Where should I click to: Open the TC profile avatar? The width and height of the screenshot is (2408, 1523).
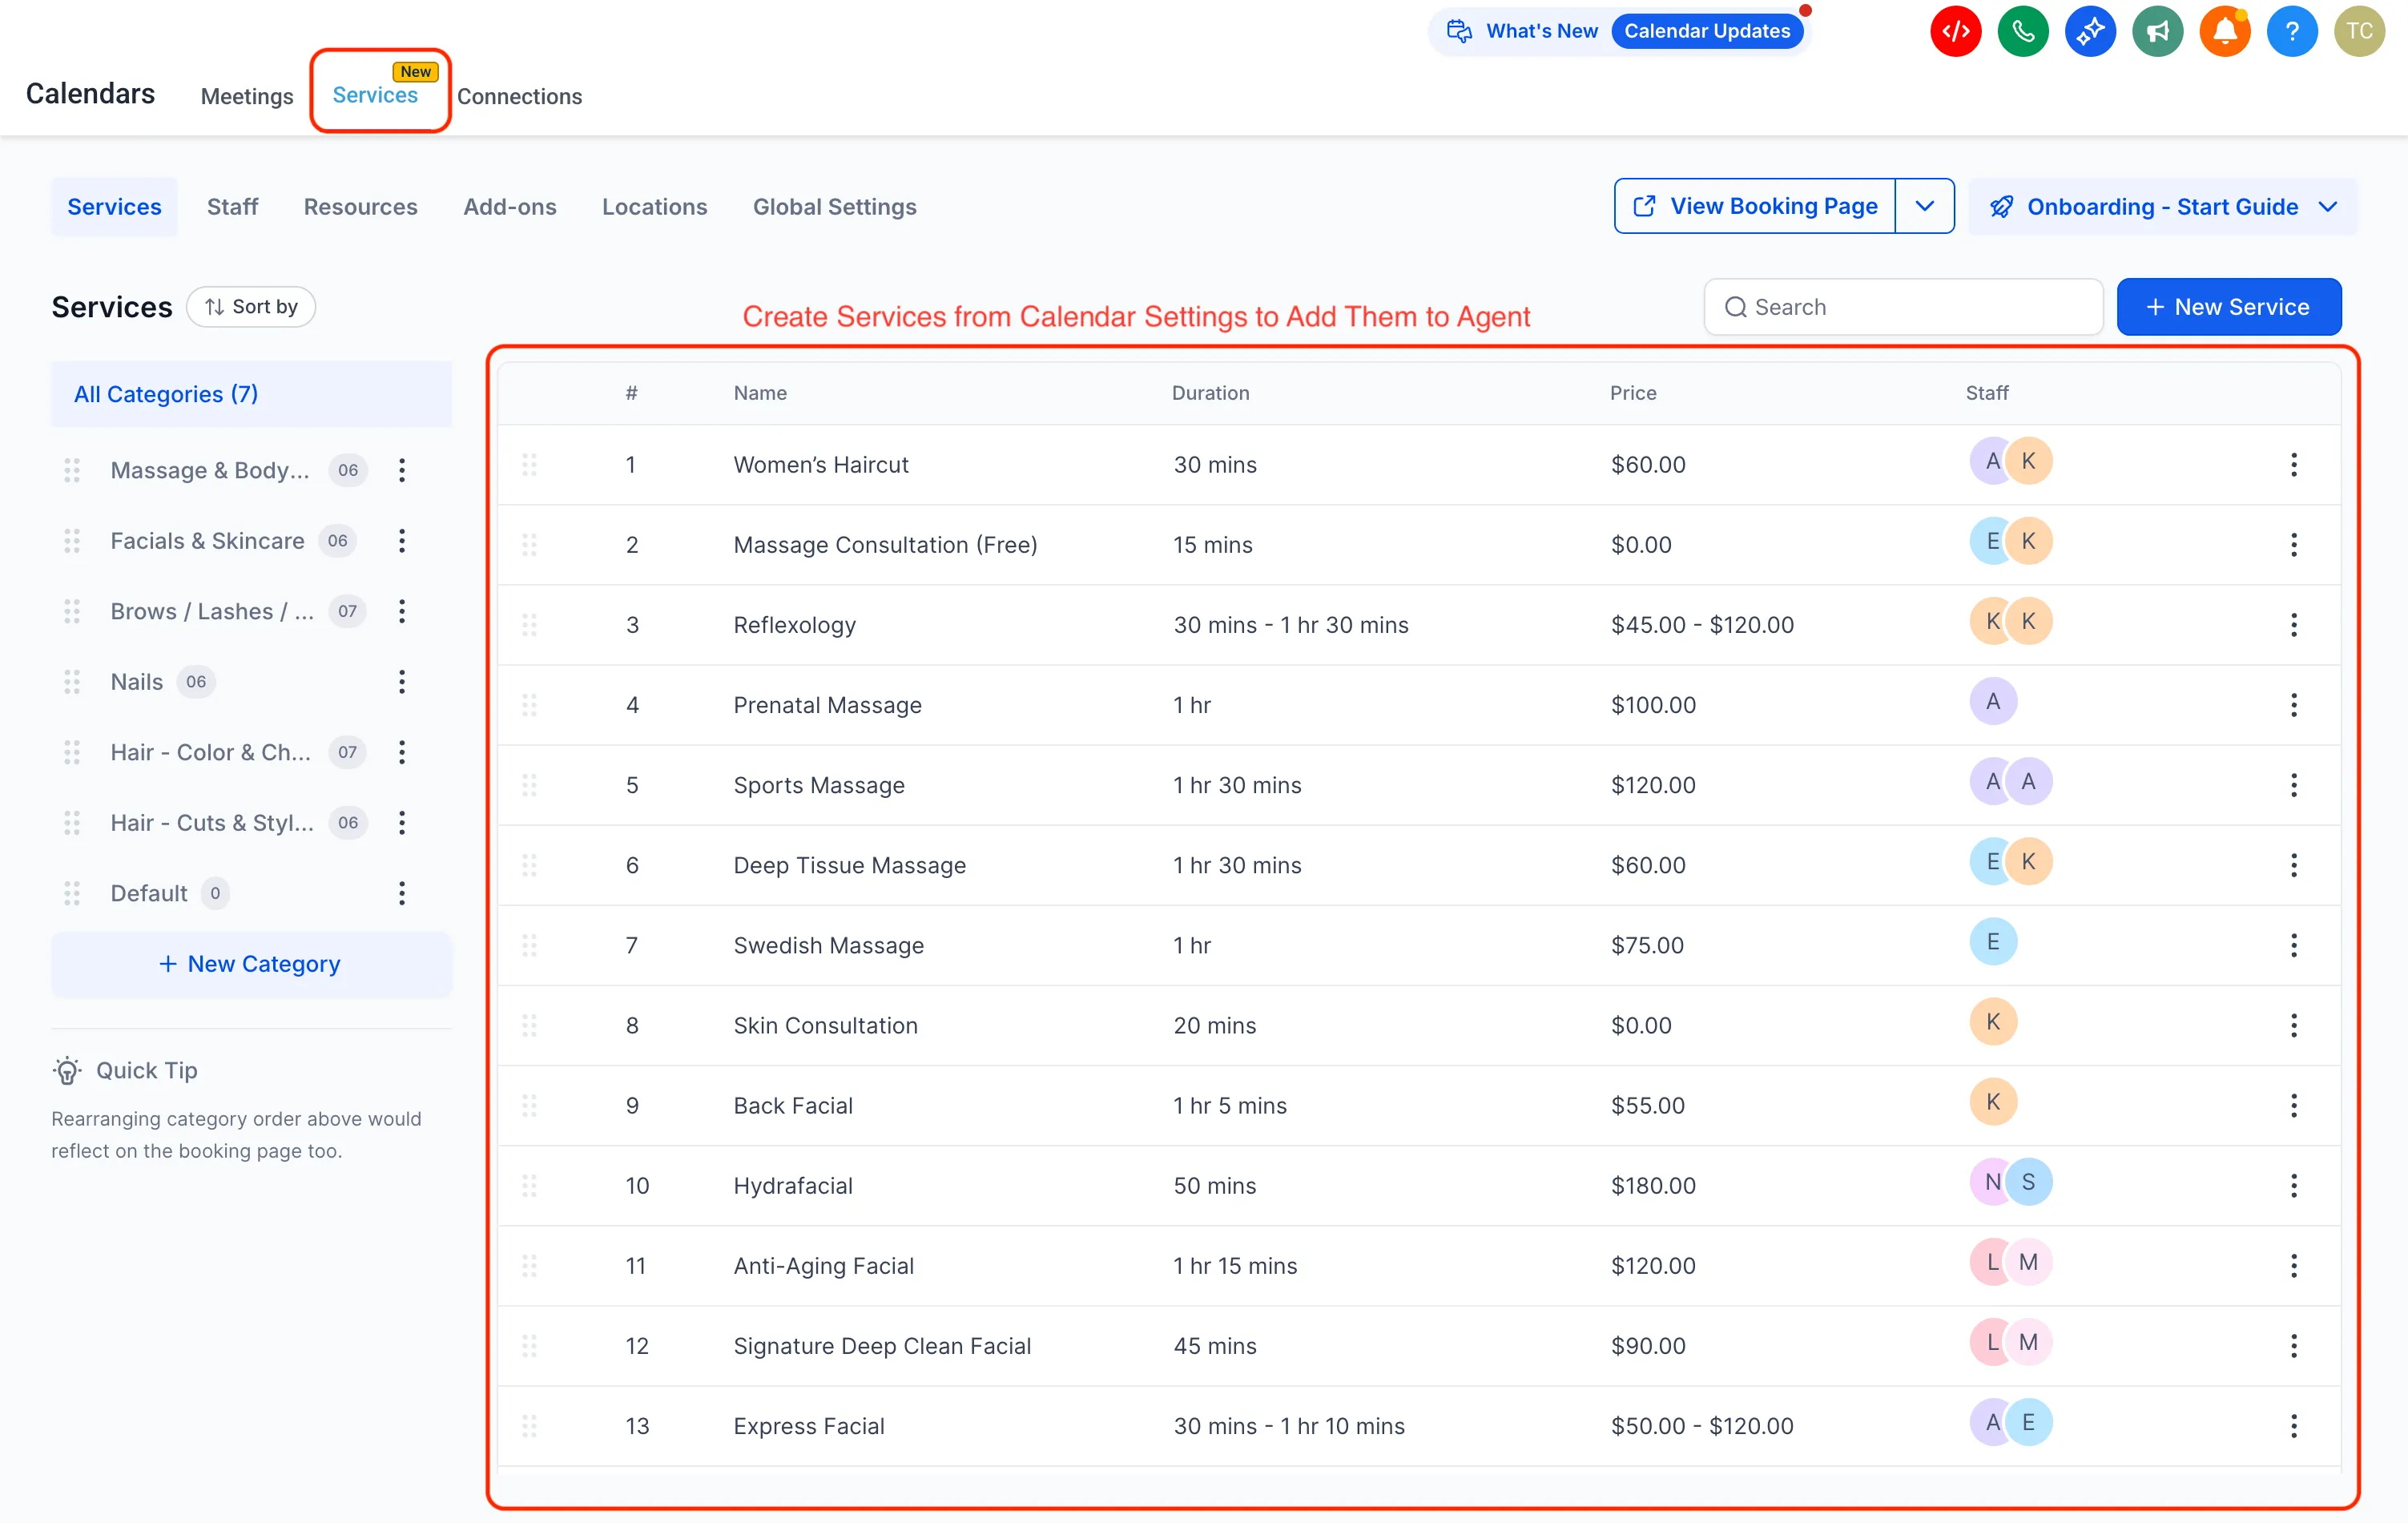coord(2359,31)
